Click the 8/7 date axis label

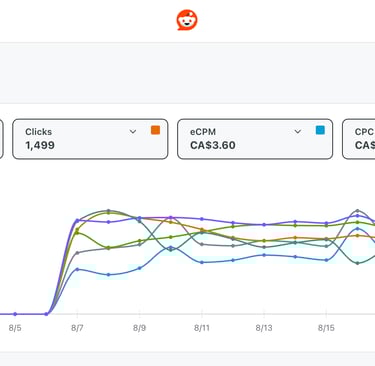(x=77, y=328)
